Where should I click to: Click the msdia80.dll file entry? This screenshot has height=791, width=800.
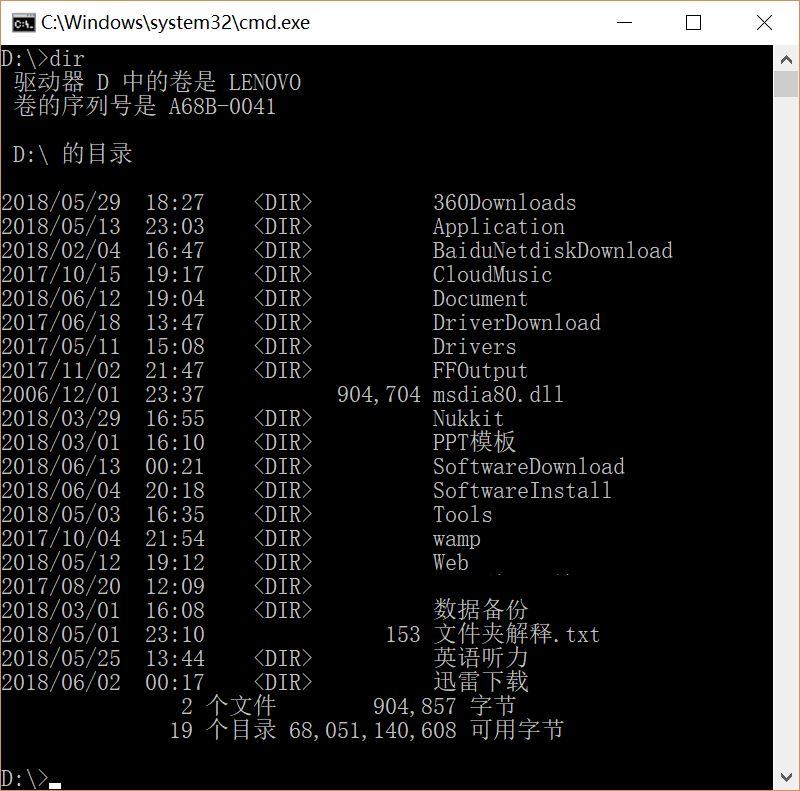point(498,394)
